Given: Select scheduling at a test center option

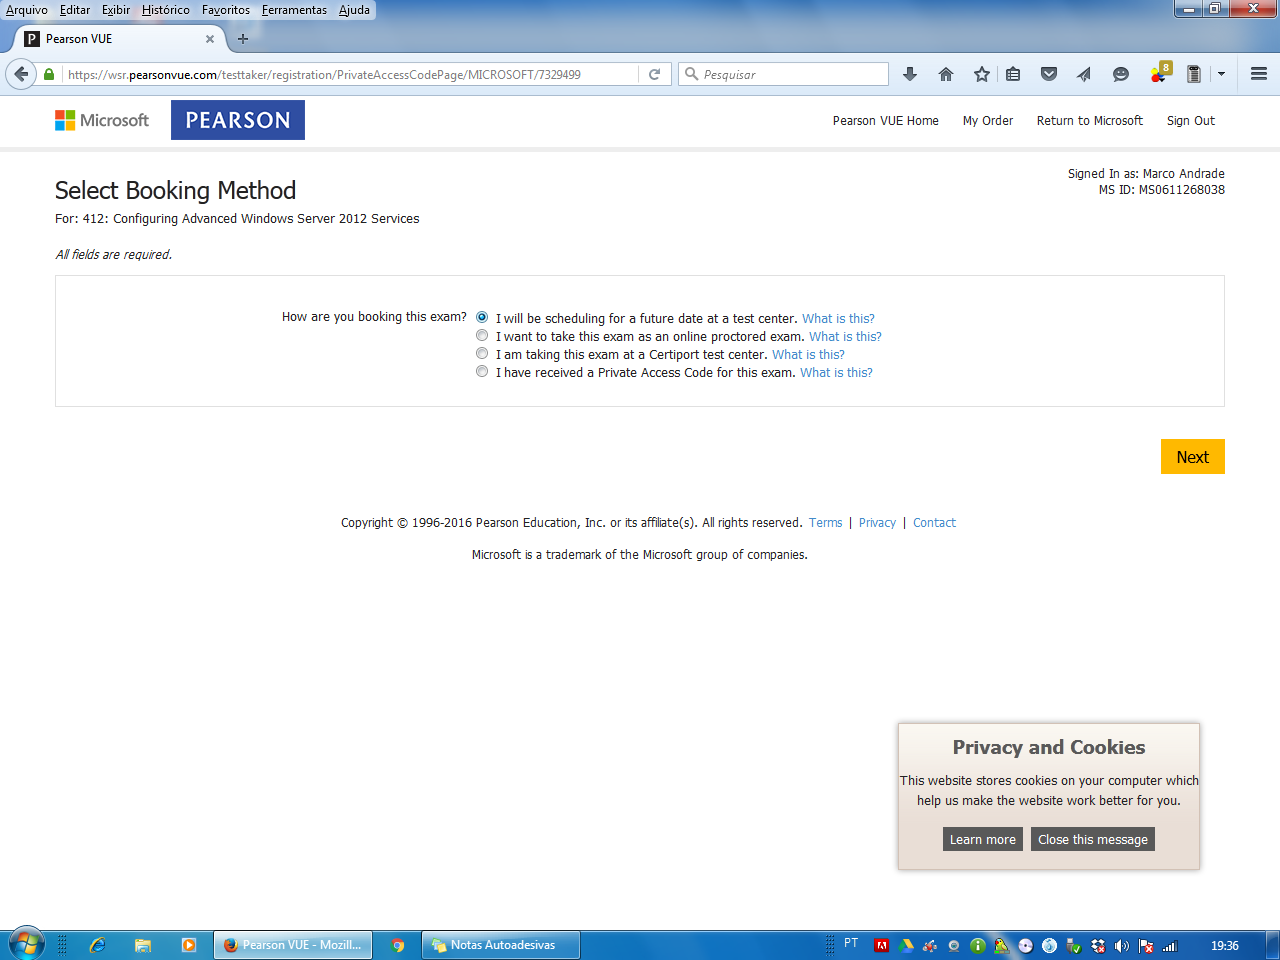Looking at the screenshot, I should pos(482,317).
